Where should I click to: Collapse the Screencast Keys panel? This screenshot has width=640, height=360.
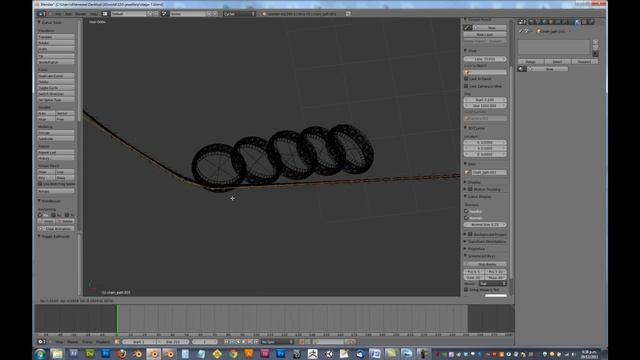tap(465, 256)
